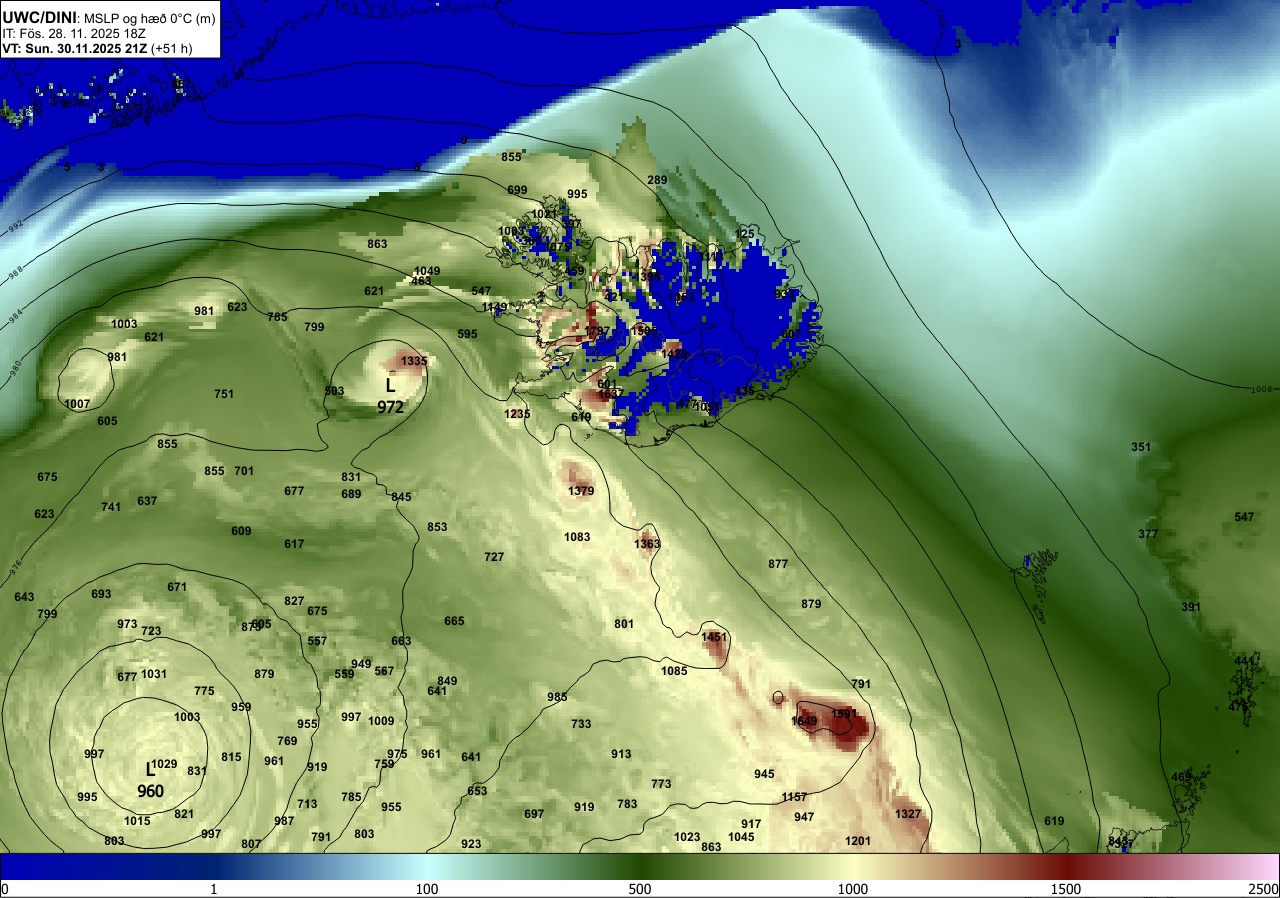
Task: Click the height value 289
Action: [x=657, y=180]
